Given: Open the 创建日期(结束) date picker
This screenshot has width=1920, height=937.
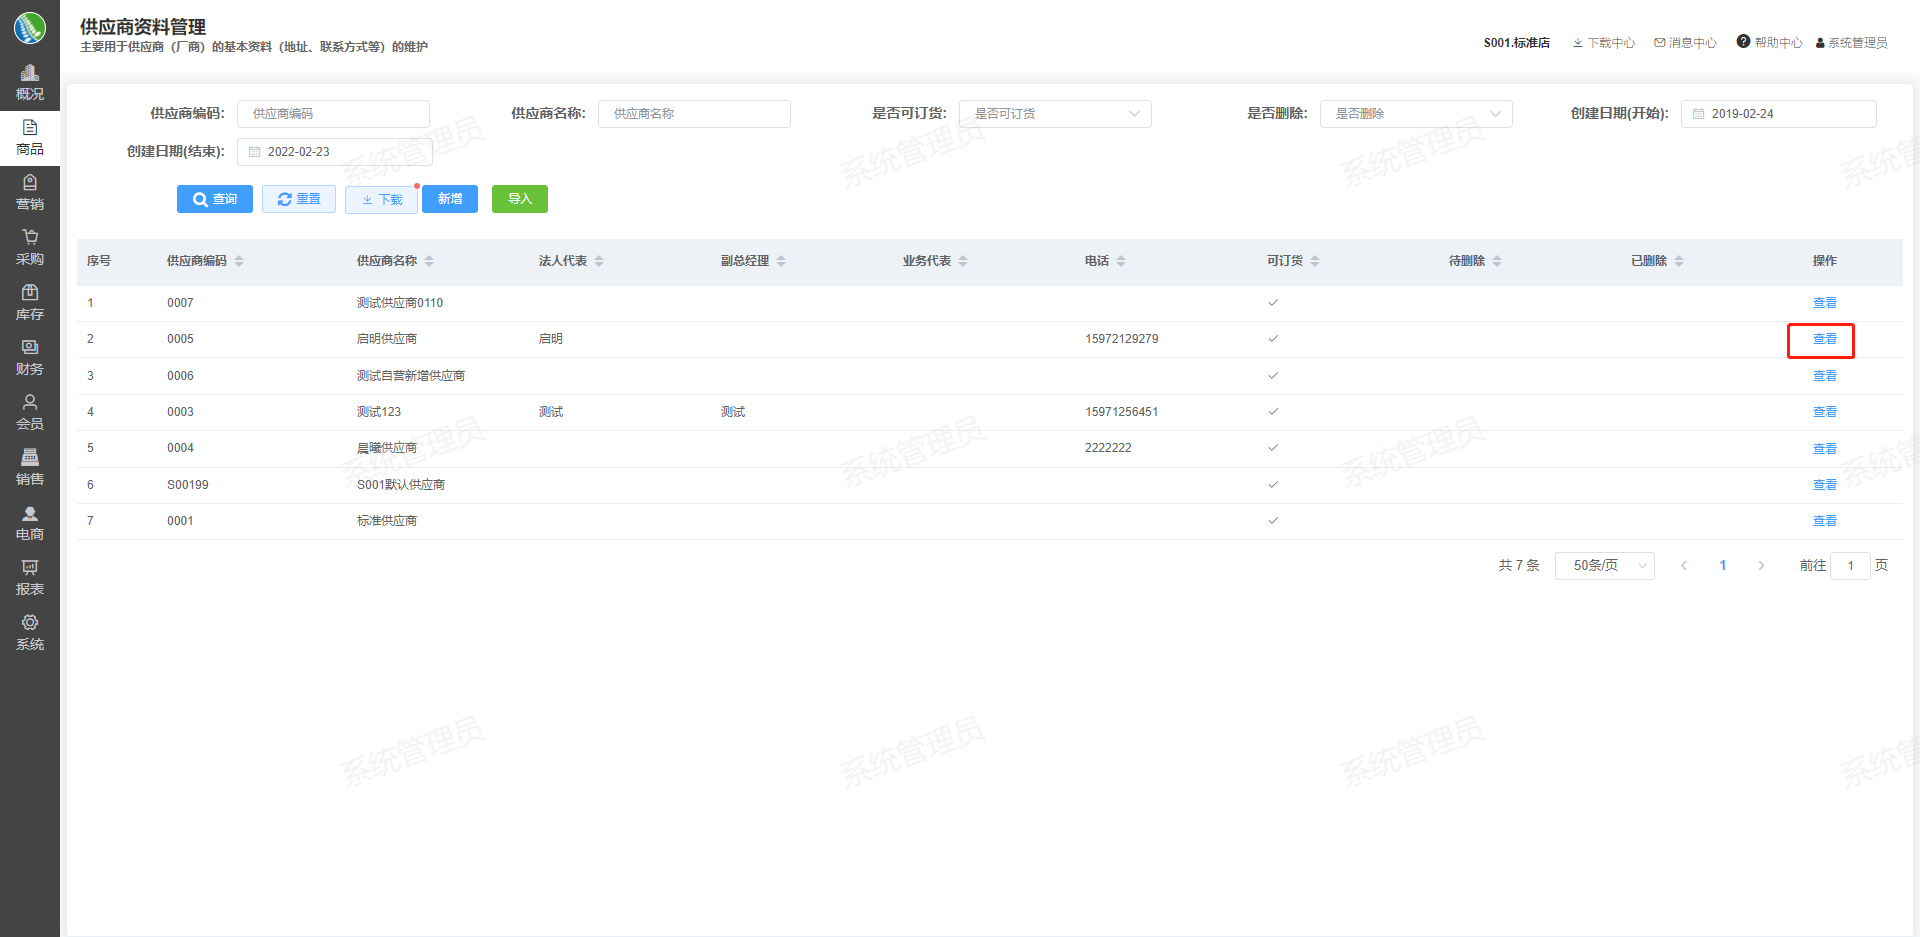Looking at the screenshot, I should (334, 152).
